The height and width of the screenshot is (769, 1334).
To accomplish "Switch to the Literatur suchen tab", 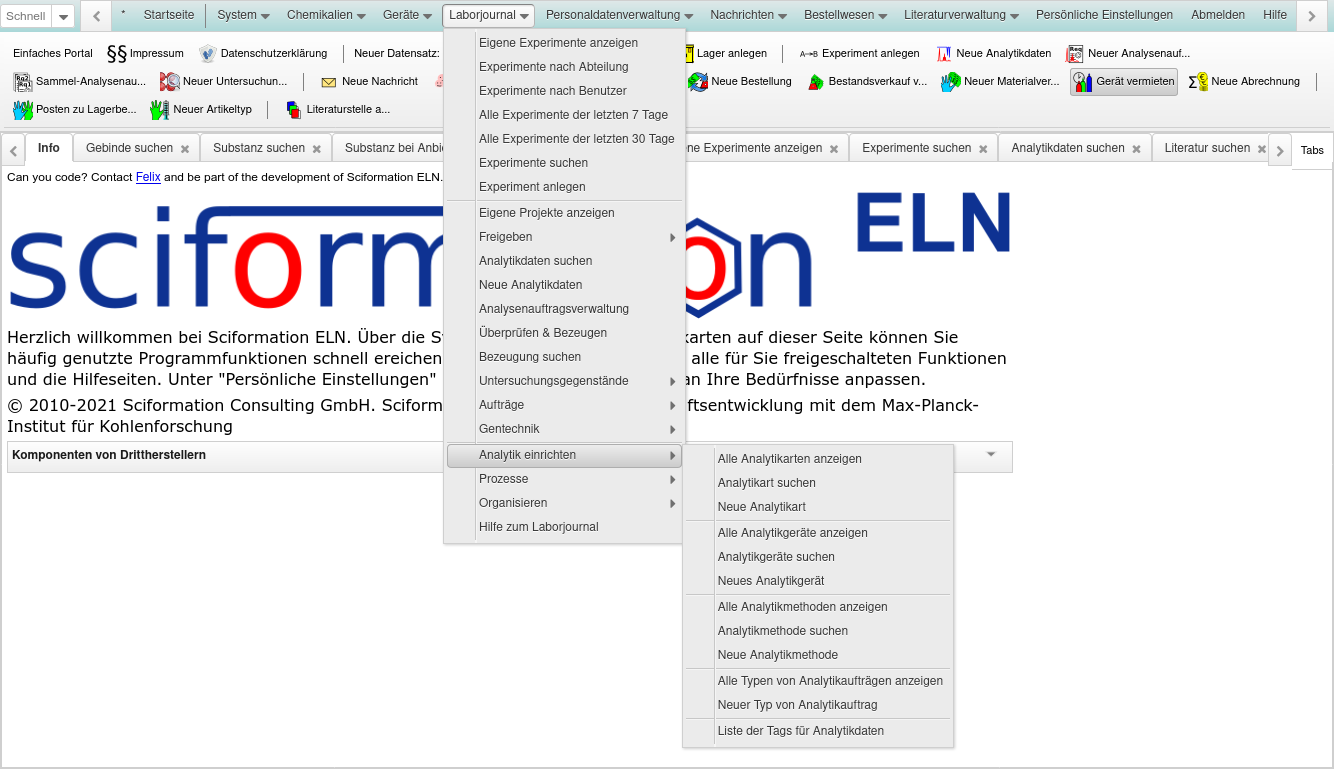I will pos(1207,148).
